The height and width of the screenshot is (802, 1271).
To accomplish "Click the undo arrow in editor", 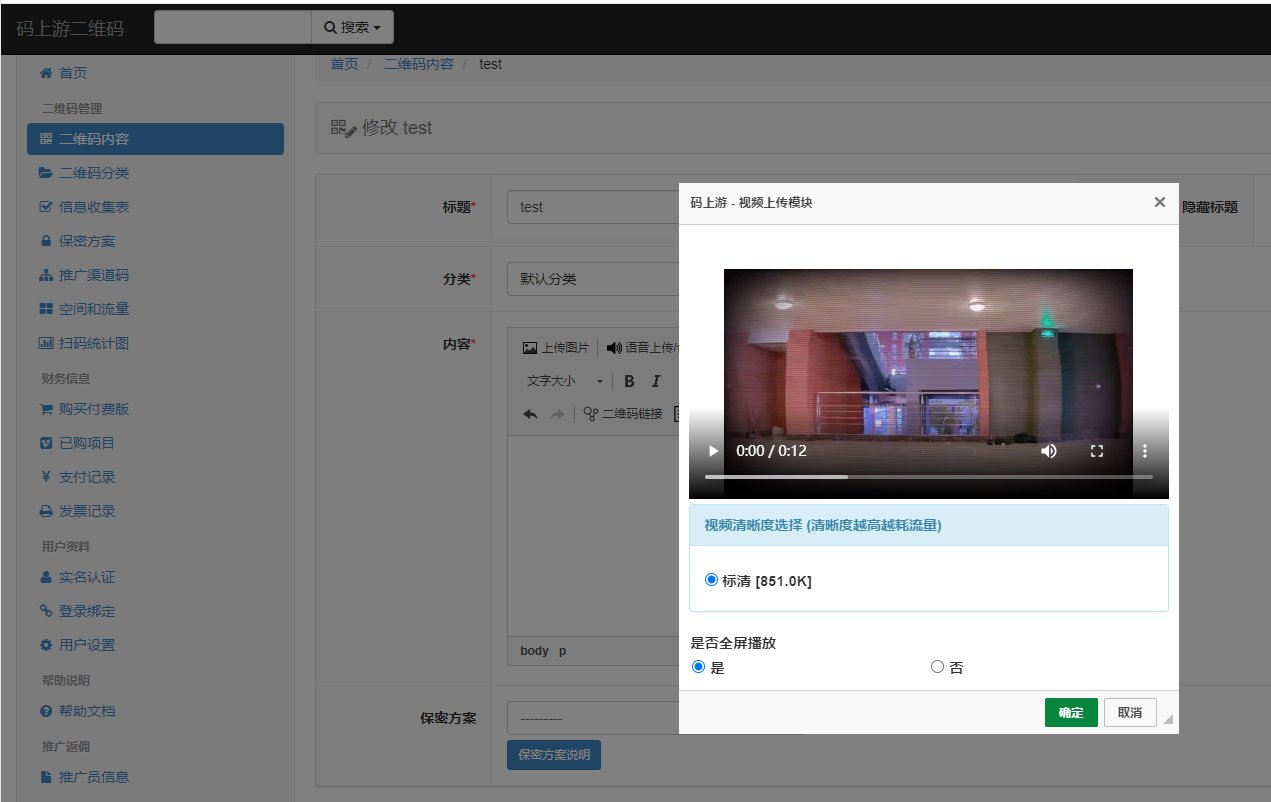I will pyautogui.click(x=530, y=413).
